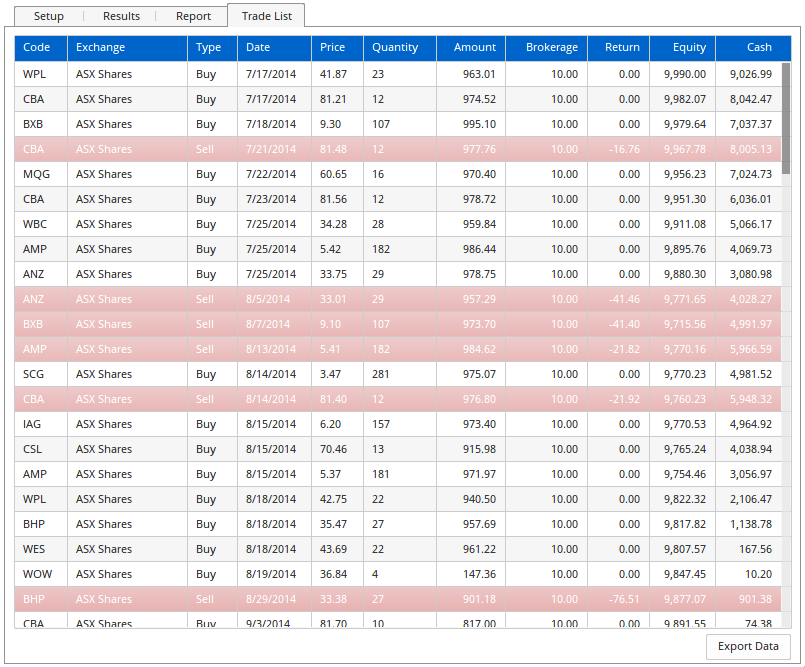Sort by the Amount column header
Screen dimensions: 805x667
471,48
